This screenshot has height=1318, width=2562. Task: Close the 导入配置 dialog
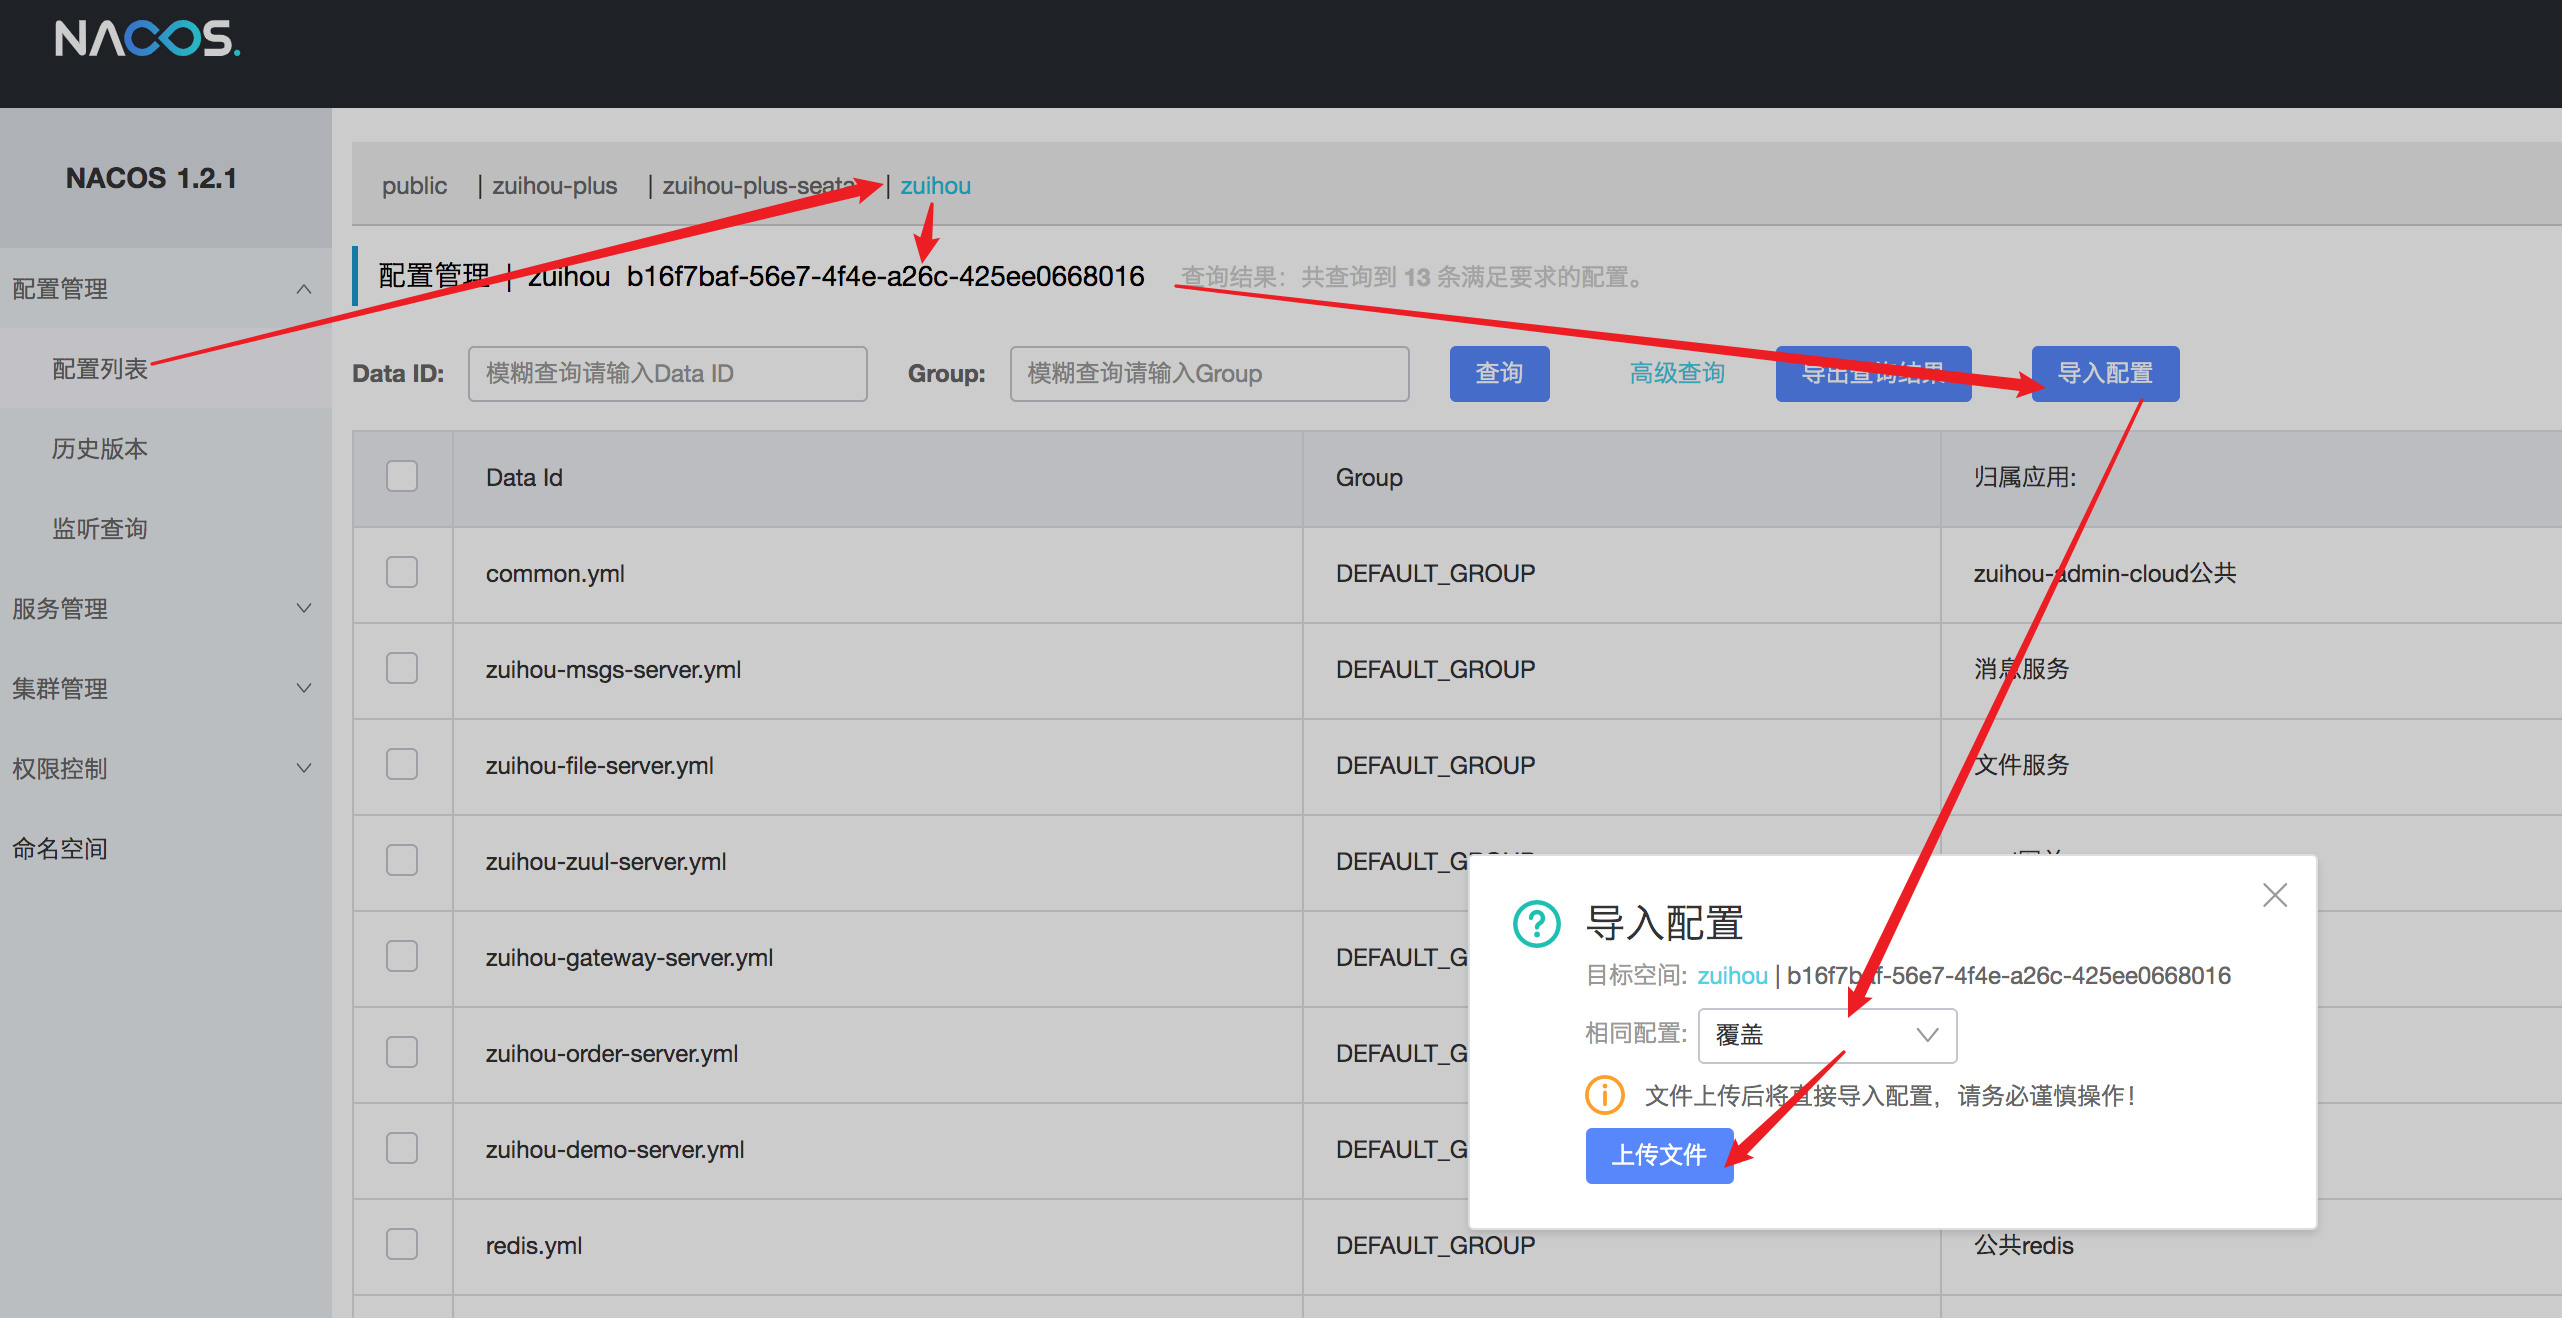click(x=2275, y=895)
